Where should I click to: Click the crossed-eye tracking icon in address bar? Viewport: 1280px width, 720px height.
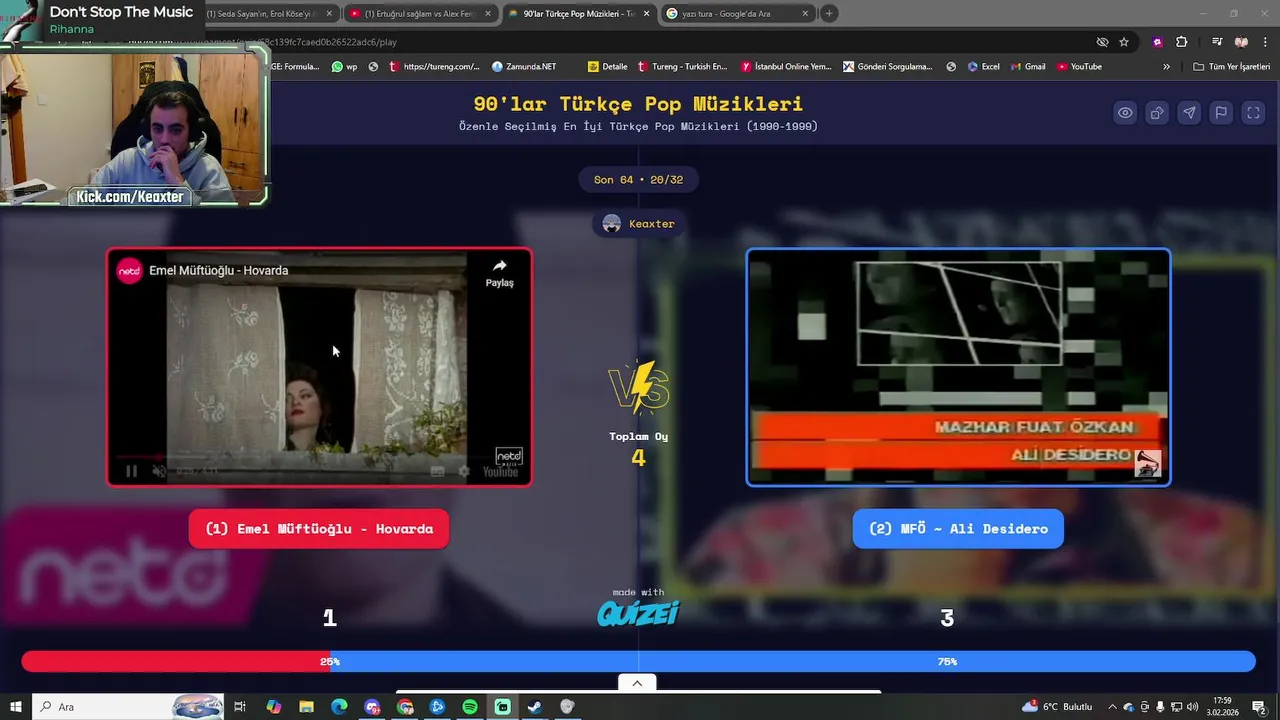point(1102,42)
